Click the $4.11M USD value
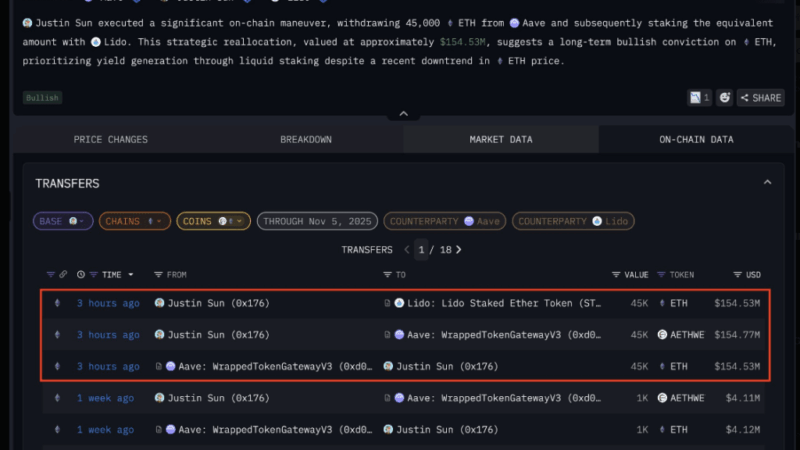Screen dimensions: 800x450 (x=743, y=398)
